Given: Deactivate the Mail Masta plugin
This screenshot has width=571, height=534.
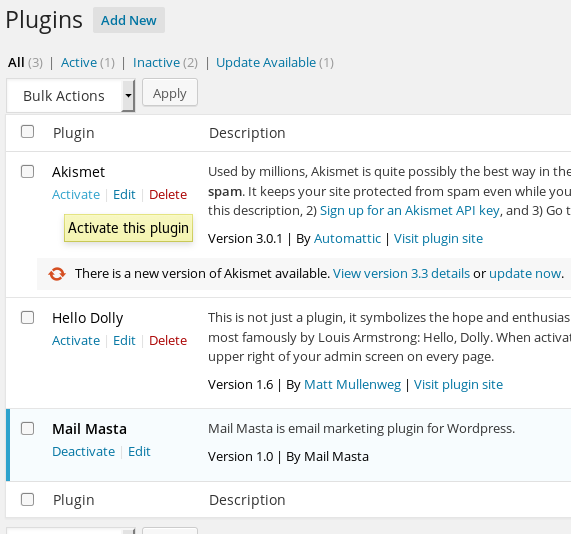Looking at the screenshot, I should pyautogui.click(x=83, y=452).
